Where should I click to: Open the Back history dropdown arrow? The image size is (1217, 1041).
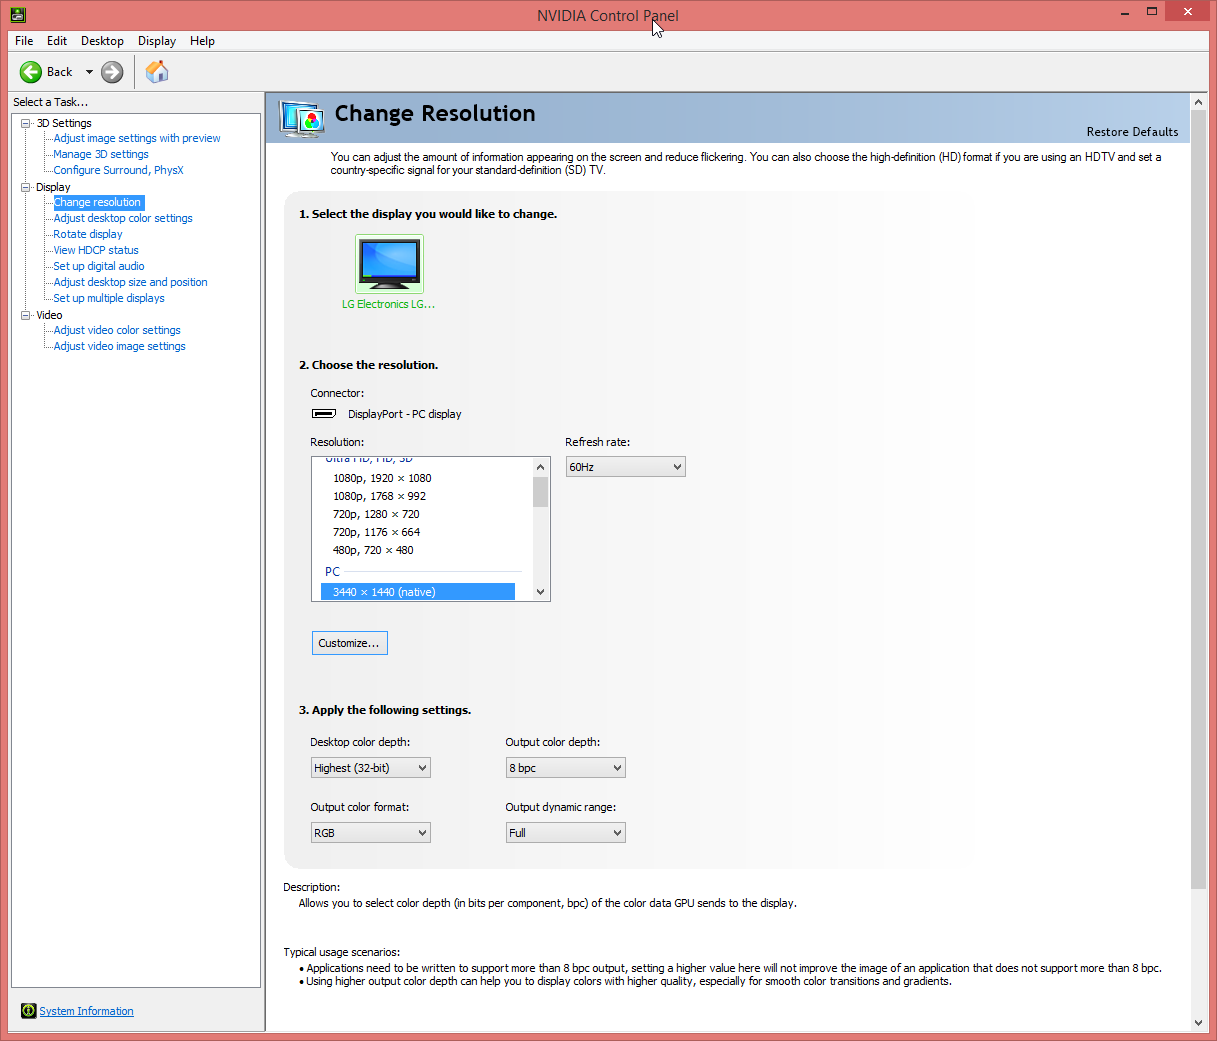tap(89, 72)
